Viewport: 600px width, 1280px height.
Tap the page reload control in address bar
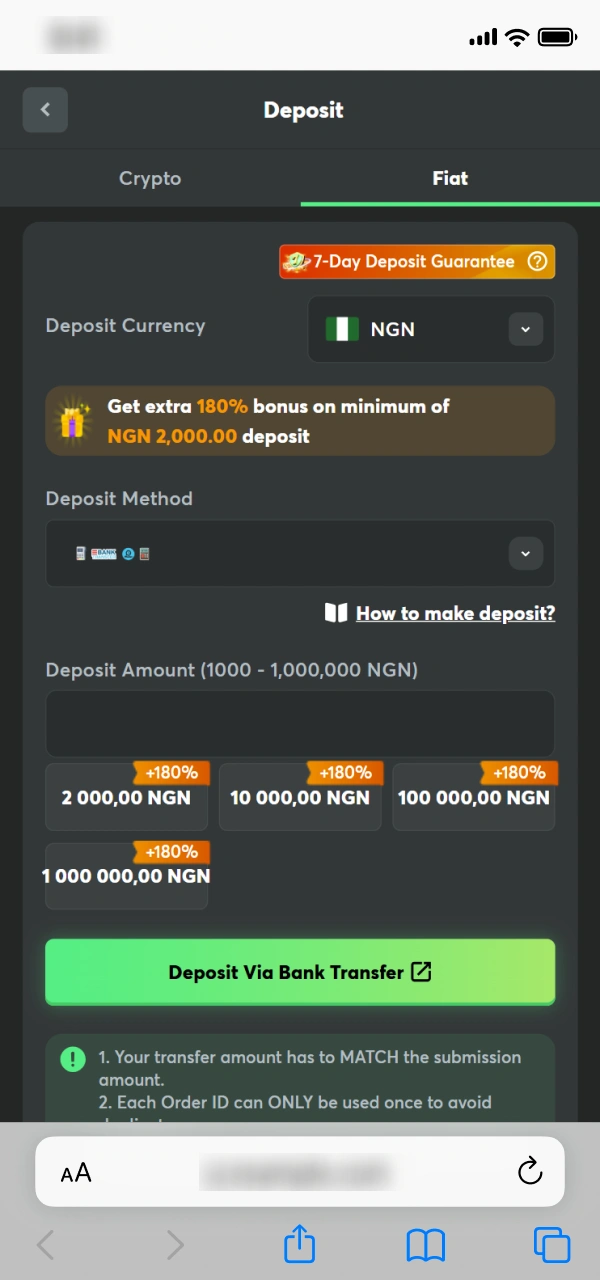coord(529,1171)
